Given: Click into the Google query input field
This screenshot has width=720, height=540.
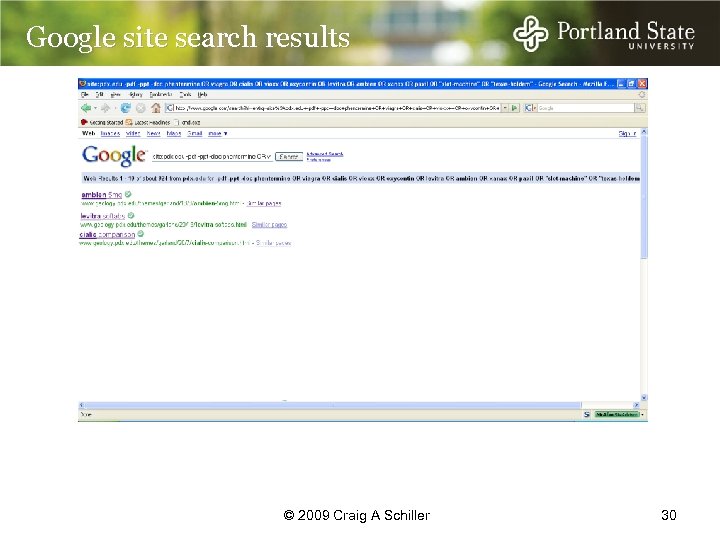Looking at the screenshot, I should (x=212, y=157).
